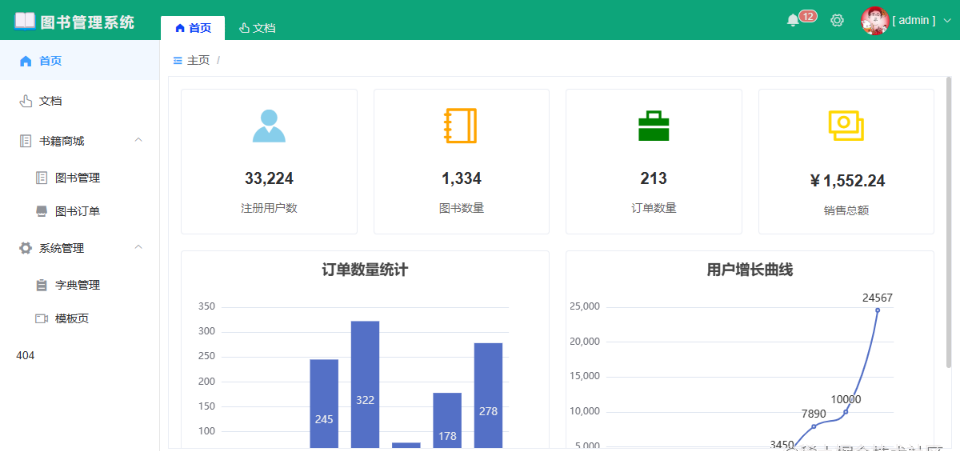Open the settings gear icon in header
This screenshot has width=960, height=451.
pyautogui.click(x=837, y=20)
